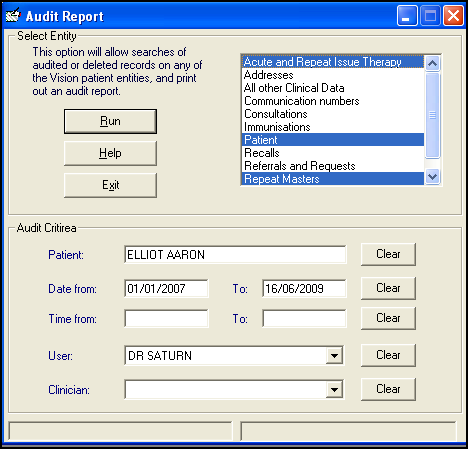The width and height of the screenshot is (468, 449).
Task: Select Recalls entity
Action: click(x=333, y=153)
